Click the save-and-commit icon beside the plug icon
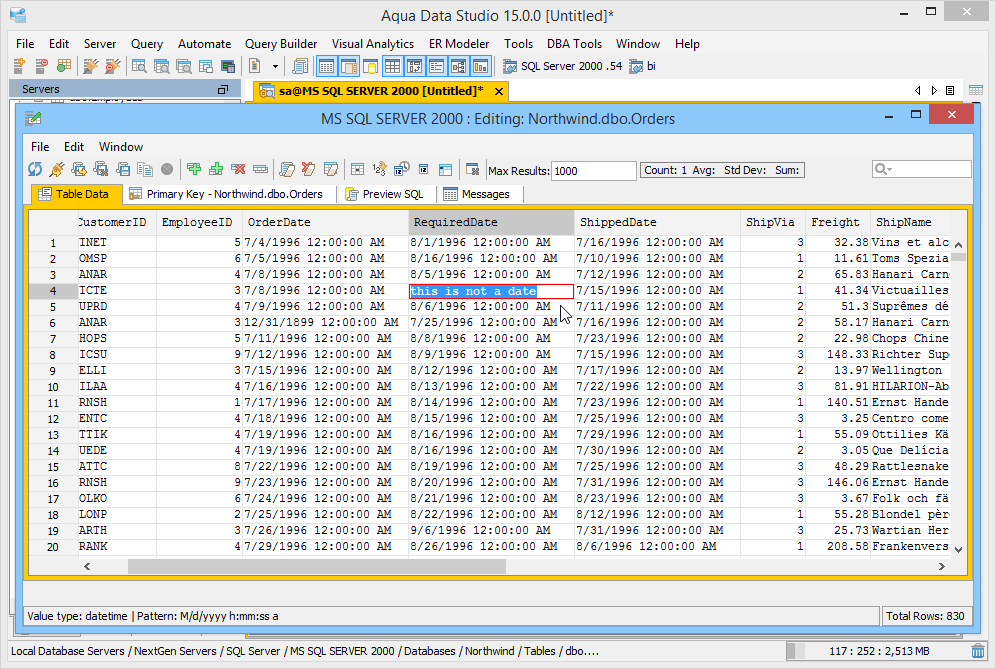This screenshot has width=996, height=669. 79,169
